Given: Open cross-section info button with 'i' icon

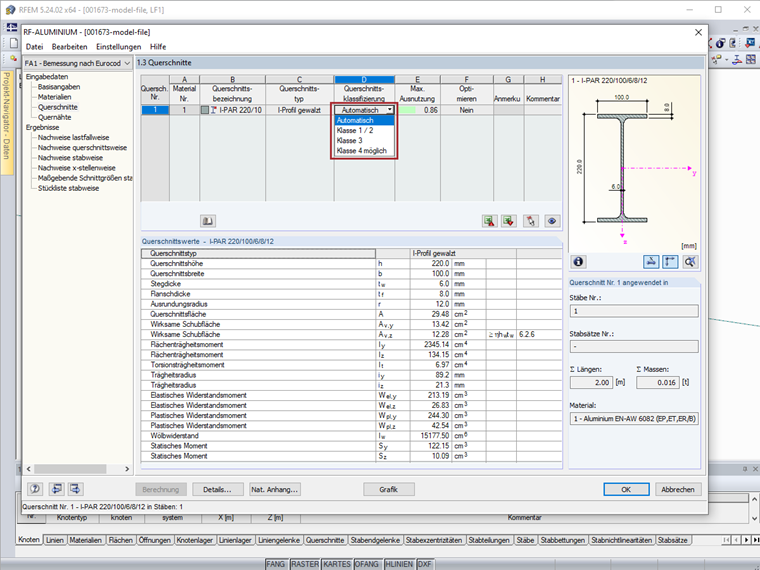Looking at the screenshot, I should click(578, 262).
